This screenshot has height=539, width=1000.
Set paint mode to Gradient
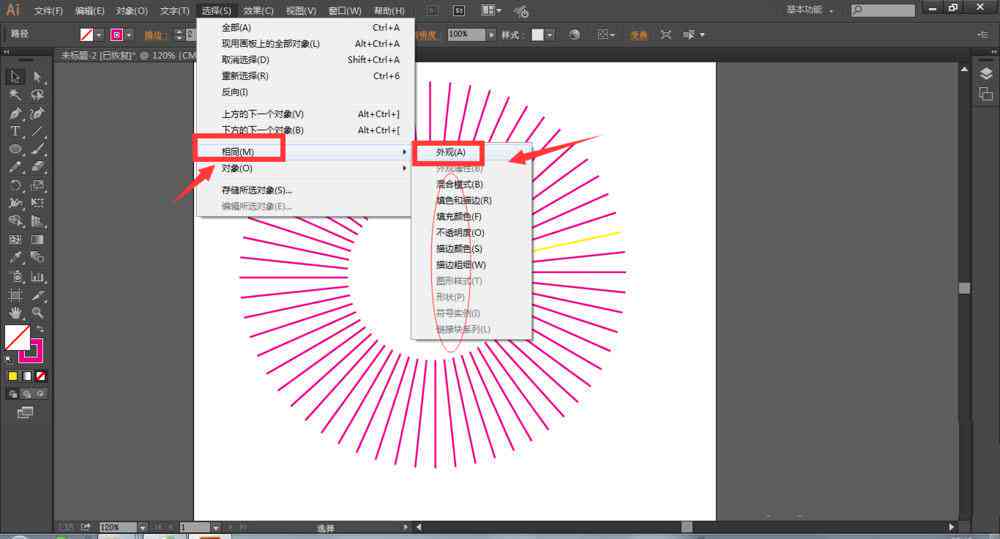(x=27, y=376)
